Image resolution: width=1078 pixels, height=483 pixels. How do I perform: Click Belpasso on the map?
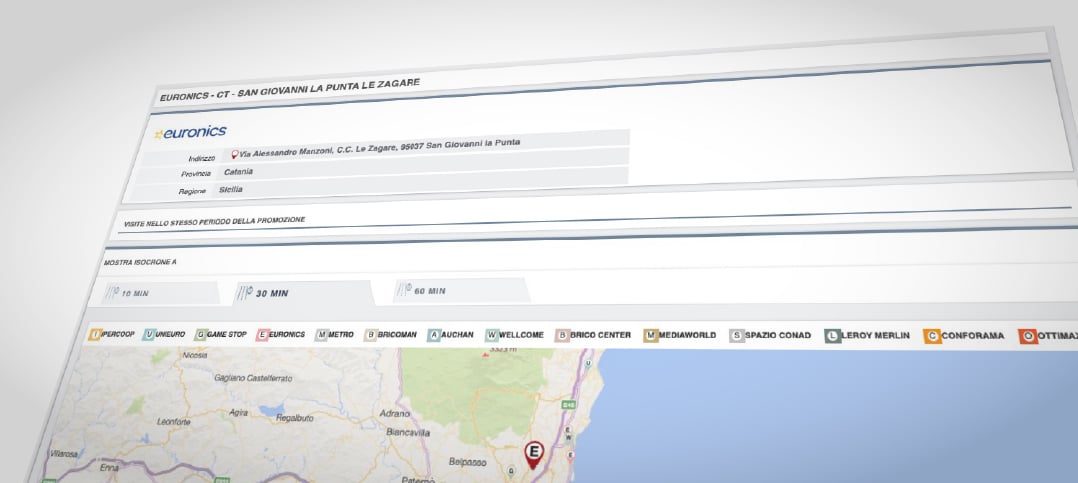tap(468, 462)
